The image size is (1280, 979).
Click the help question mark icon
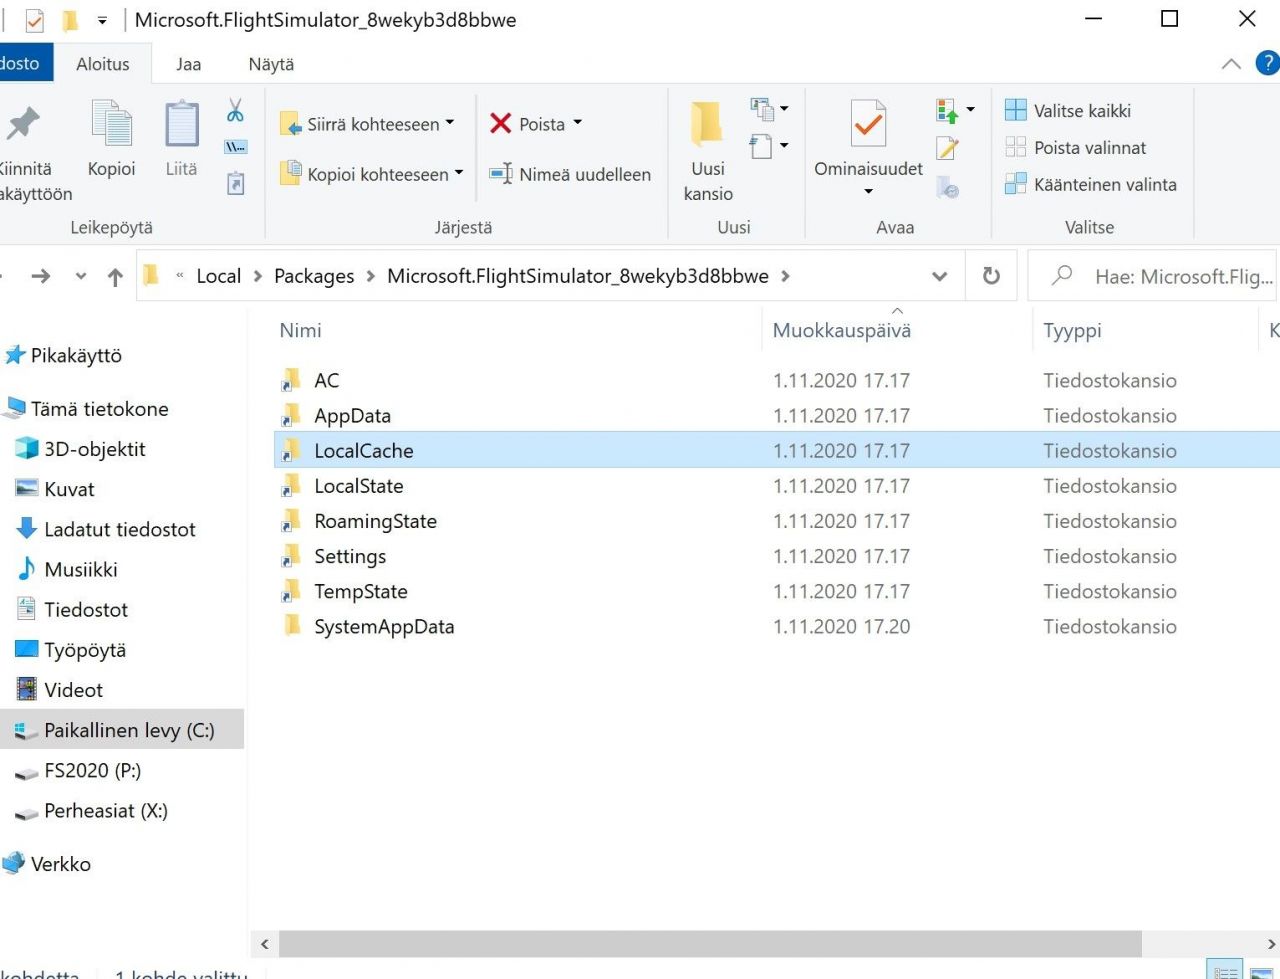click(x=1267, y=63)
